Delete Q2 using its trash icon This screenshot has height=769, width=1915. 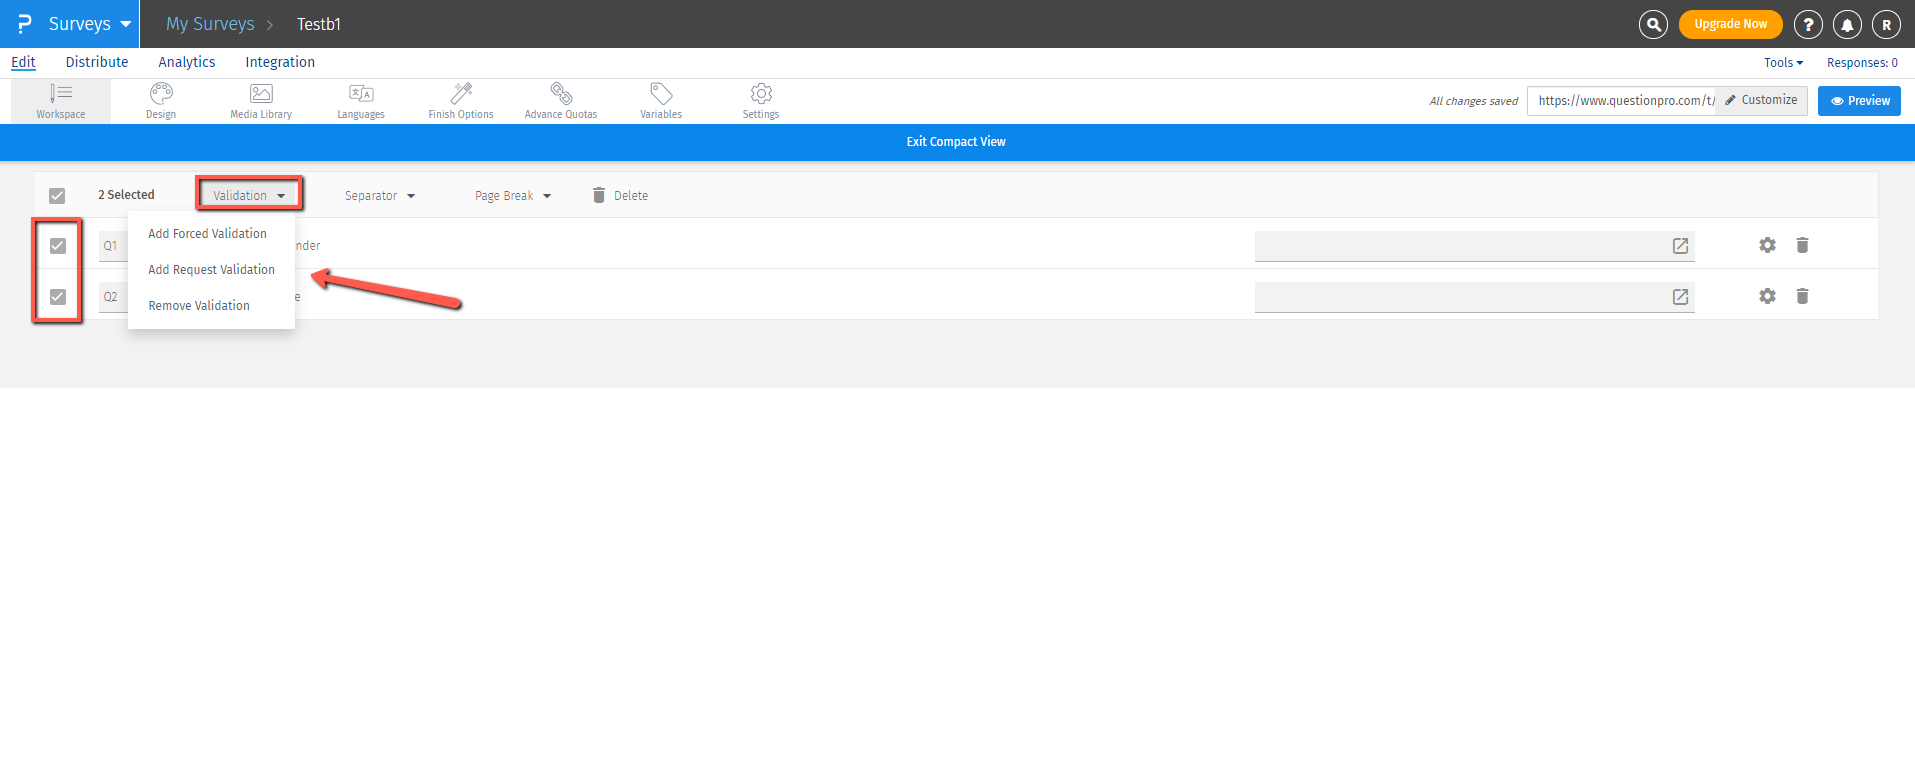(1802, 296)
